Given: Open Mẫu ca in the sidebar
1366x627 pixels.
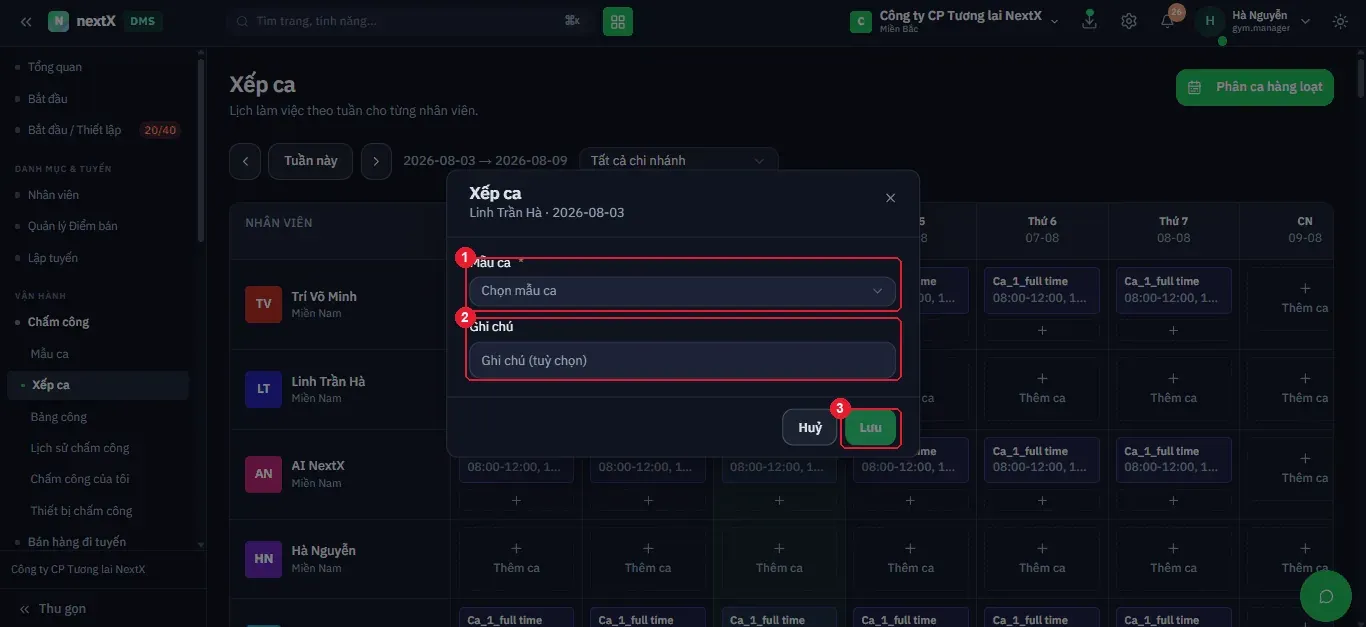Looking at the screenshot, I should pos(49,354).
